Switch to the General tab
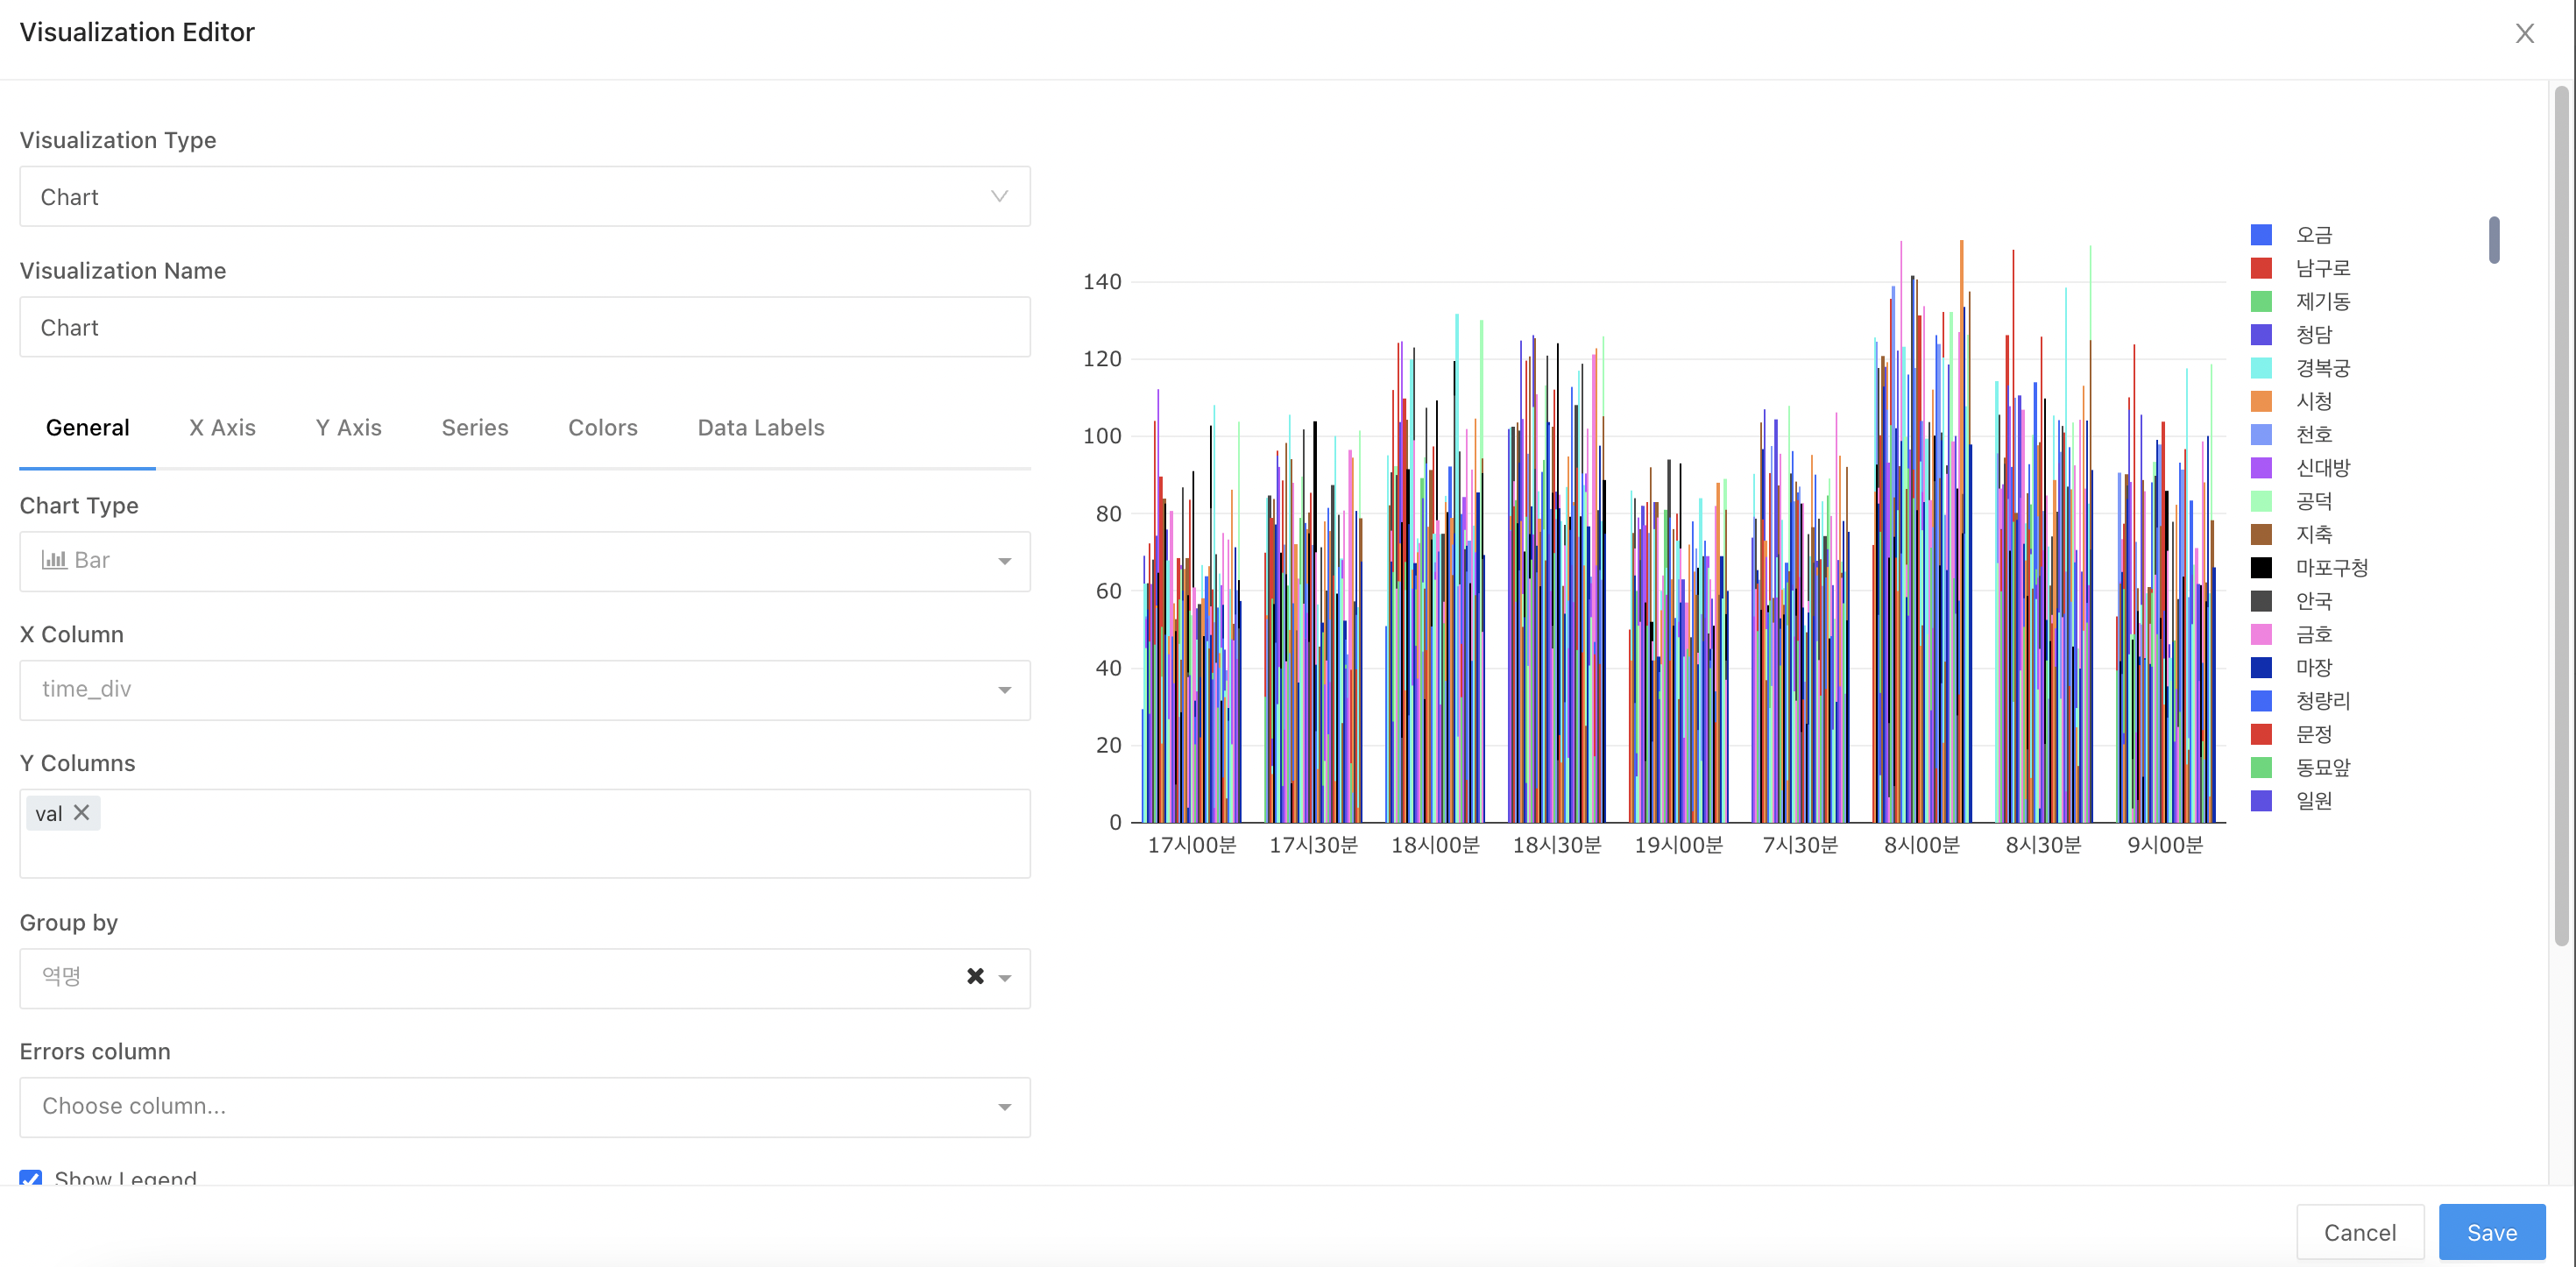2576x1267 pixels. click(87, 428)
